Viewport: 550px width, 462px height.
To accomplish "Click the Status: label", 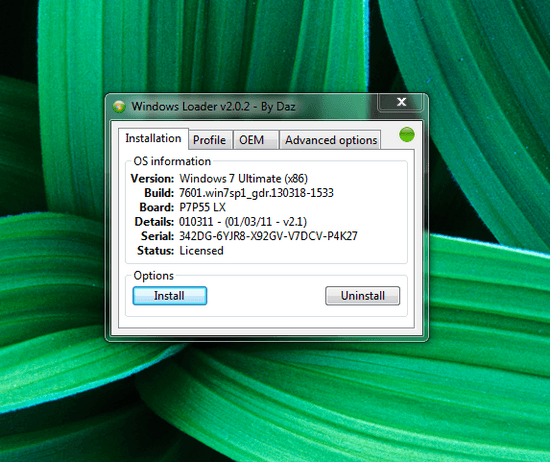I will pos(155,250).
